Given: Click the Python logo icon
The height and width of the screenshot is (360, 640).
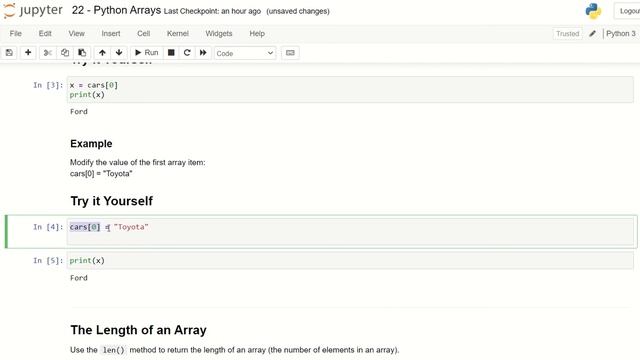Looking at the screenshot, I should click(593, 11).
